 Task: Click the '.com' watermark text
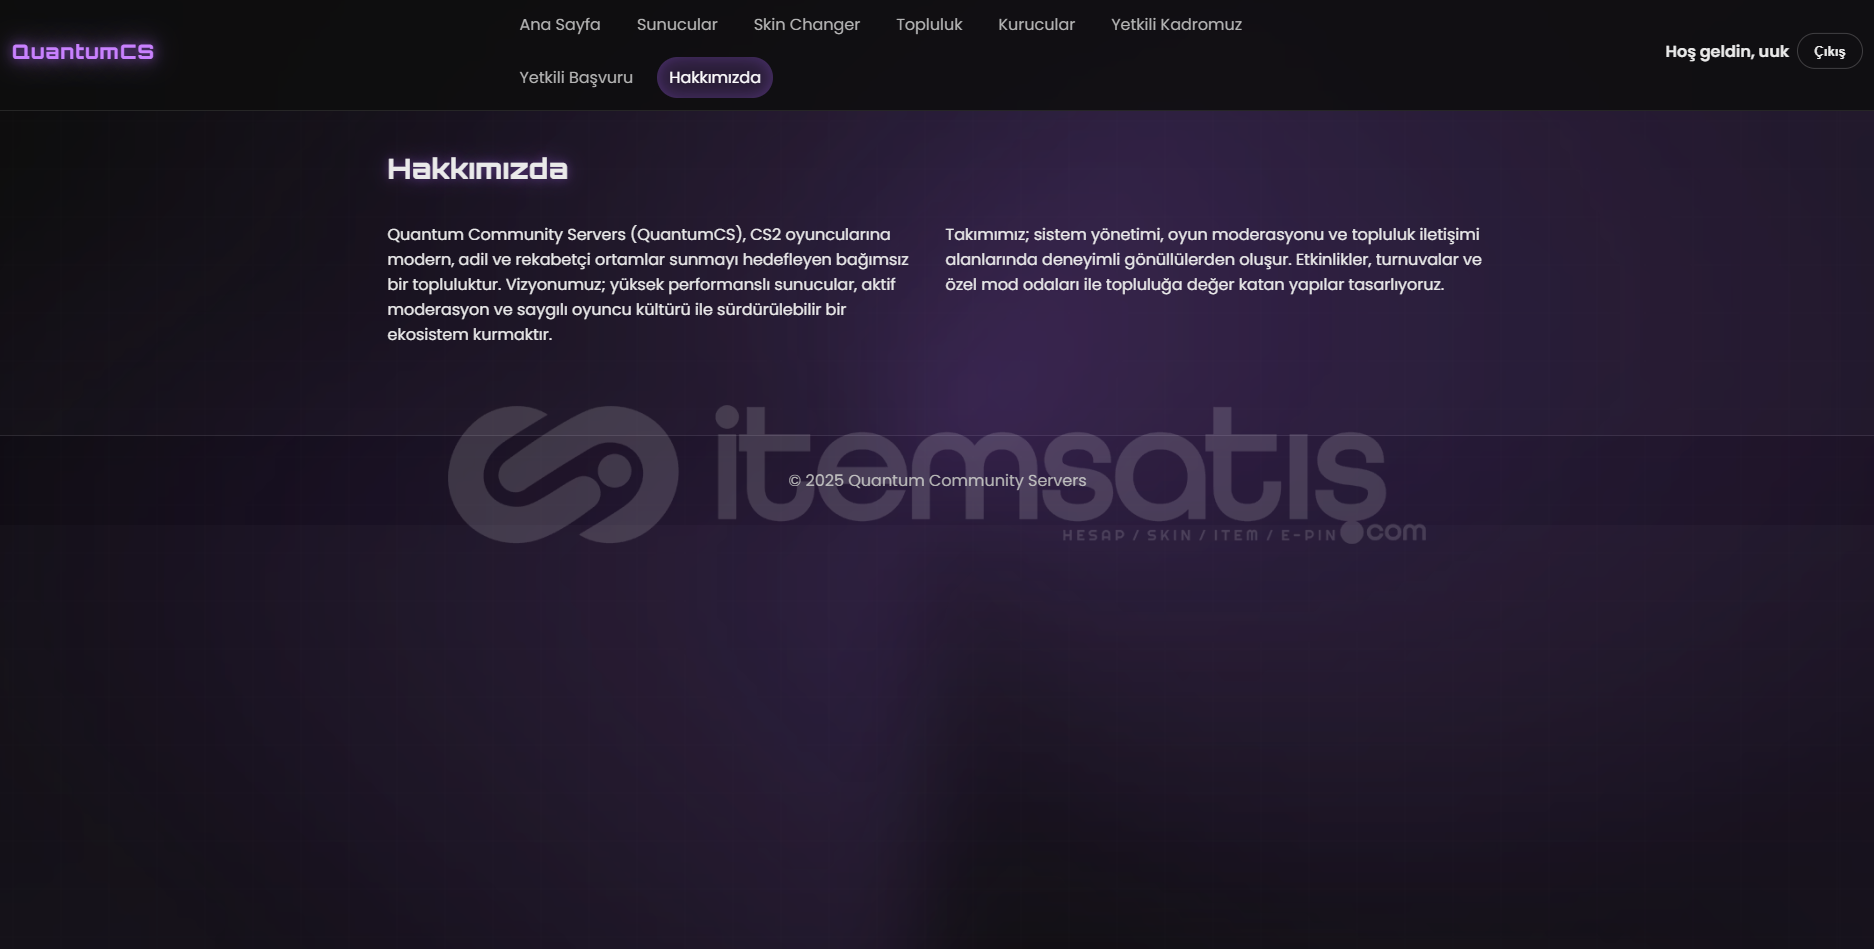coord(1396,532)
